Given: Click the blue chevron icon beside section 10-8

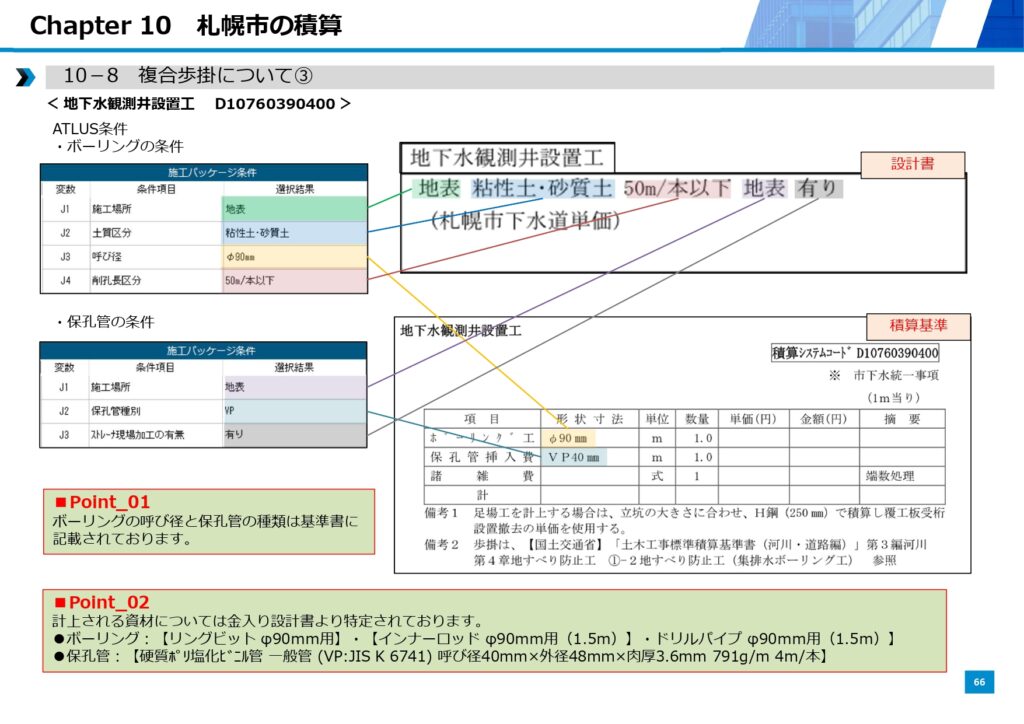Looking at the screenshot, I should pos(25,77).
